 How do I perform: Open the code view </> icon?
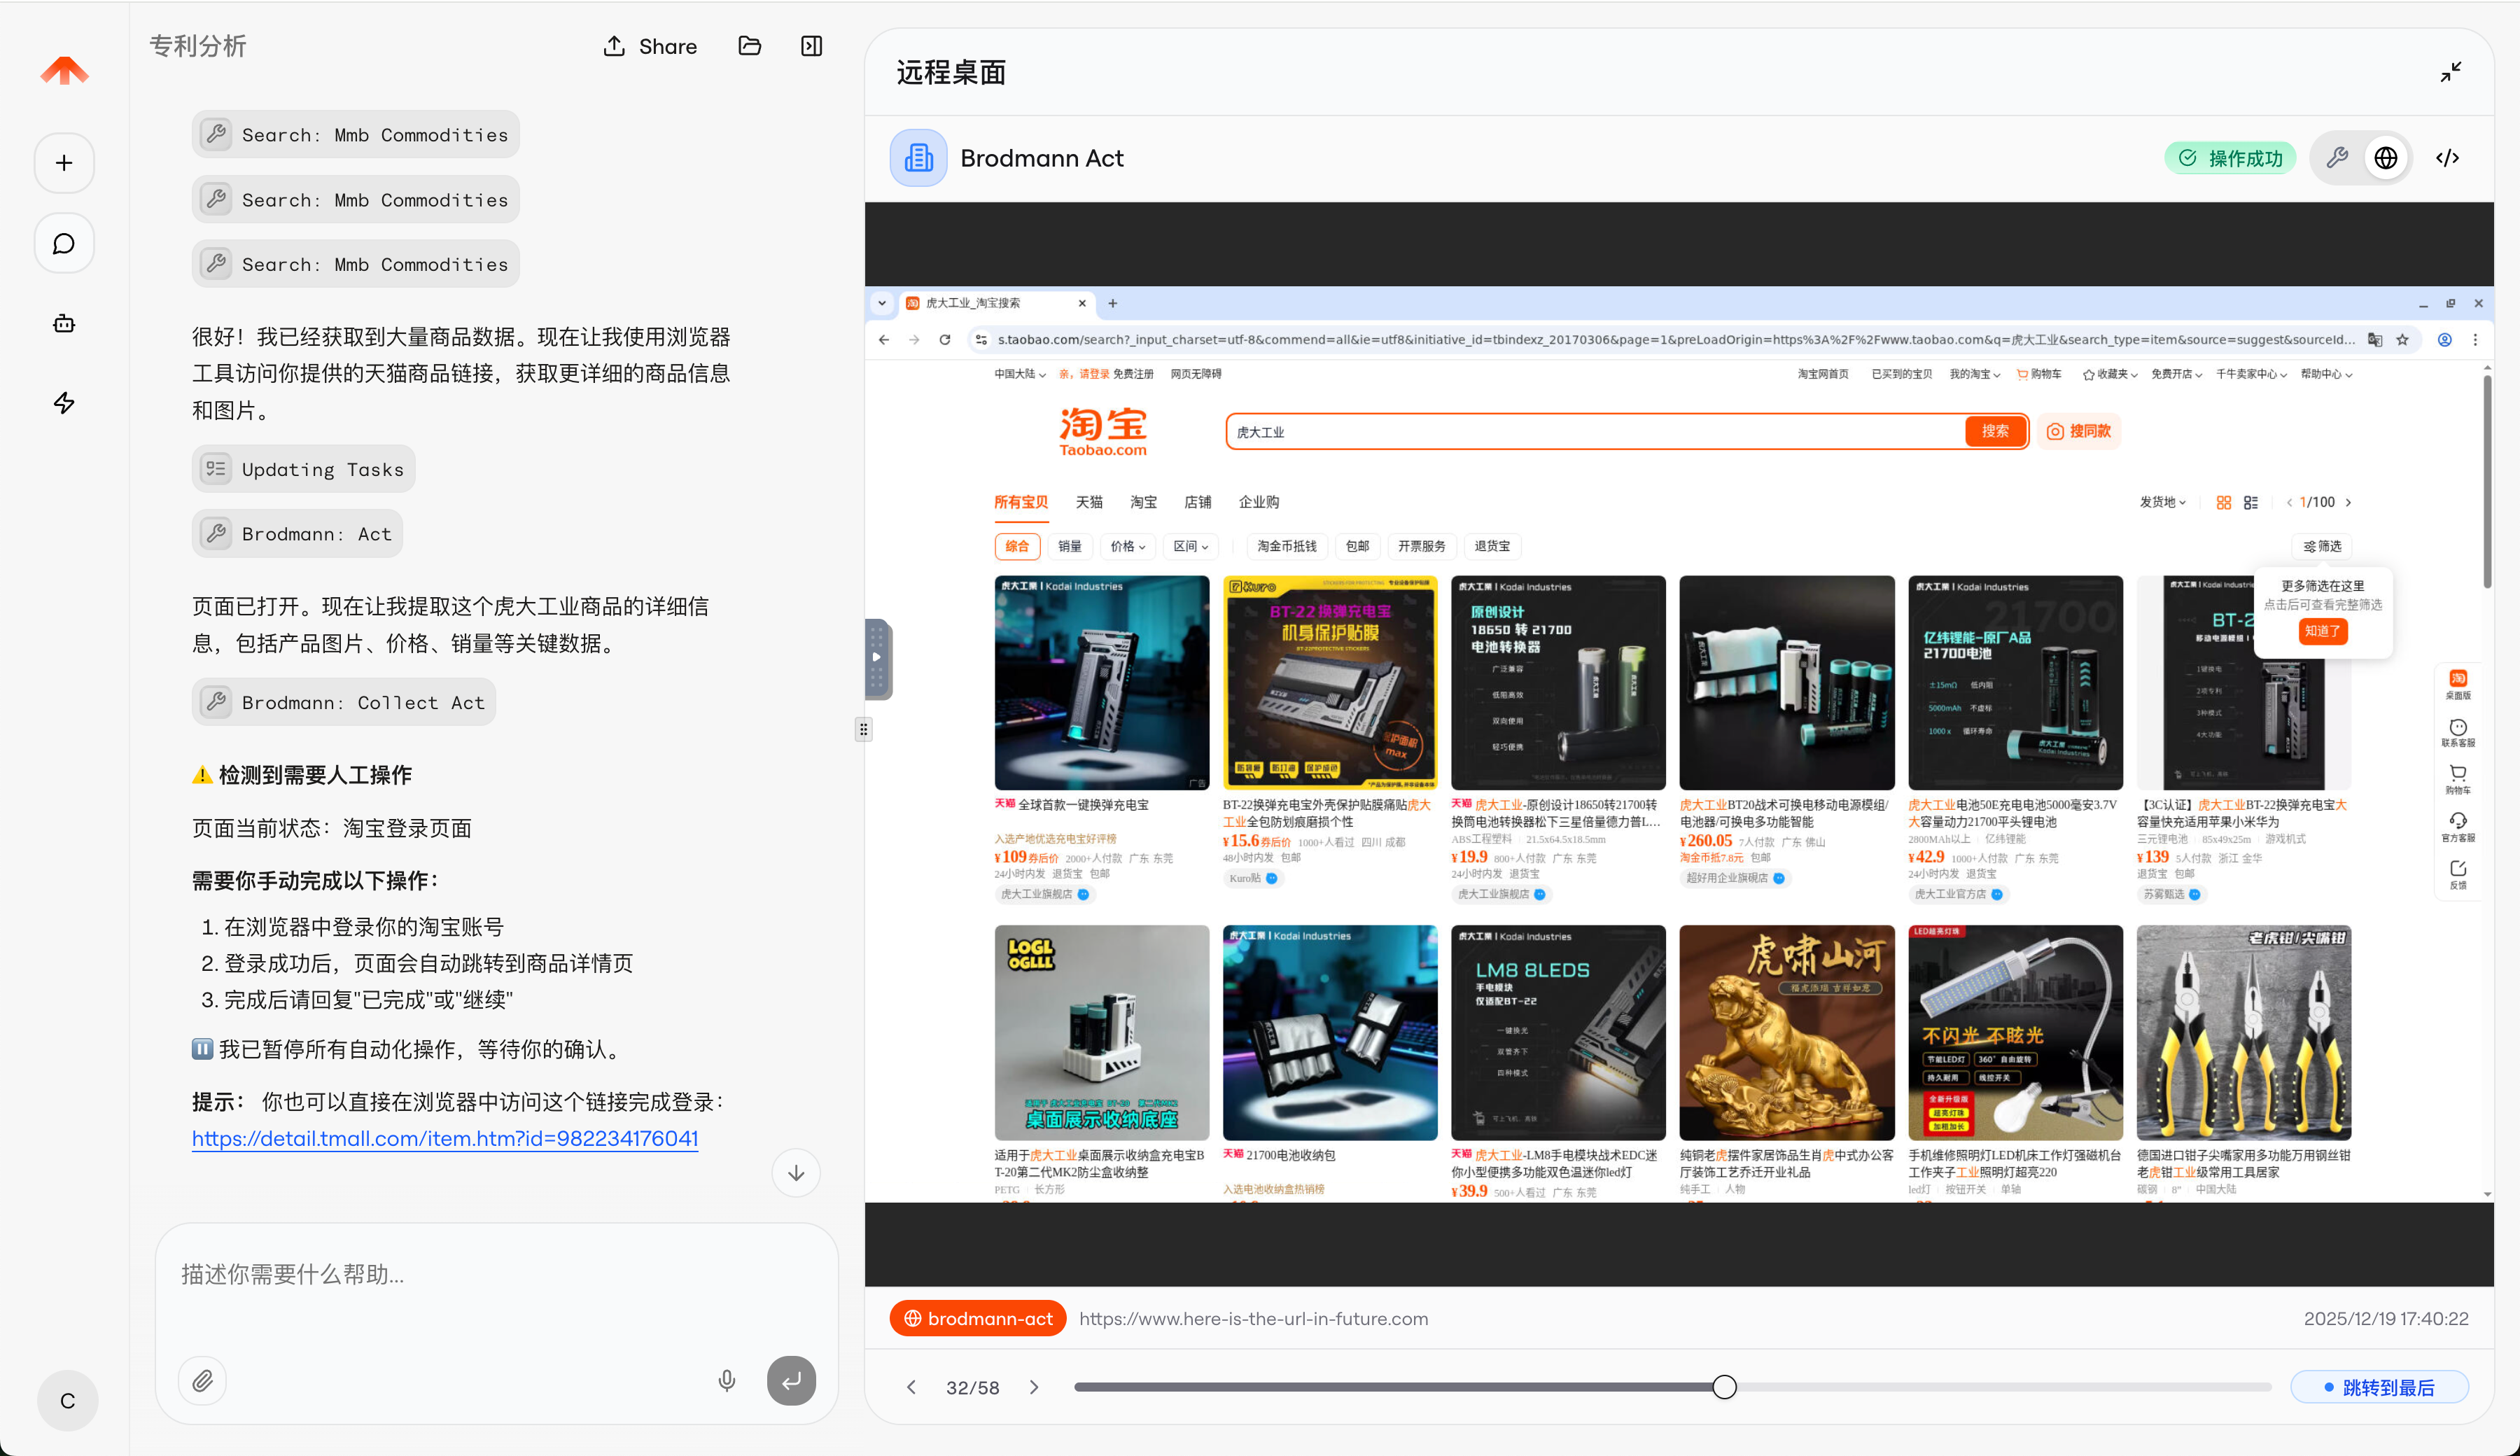coord(2448,157)
